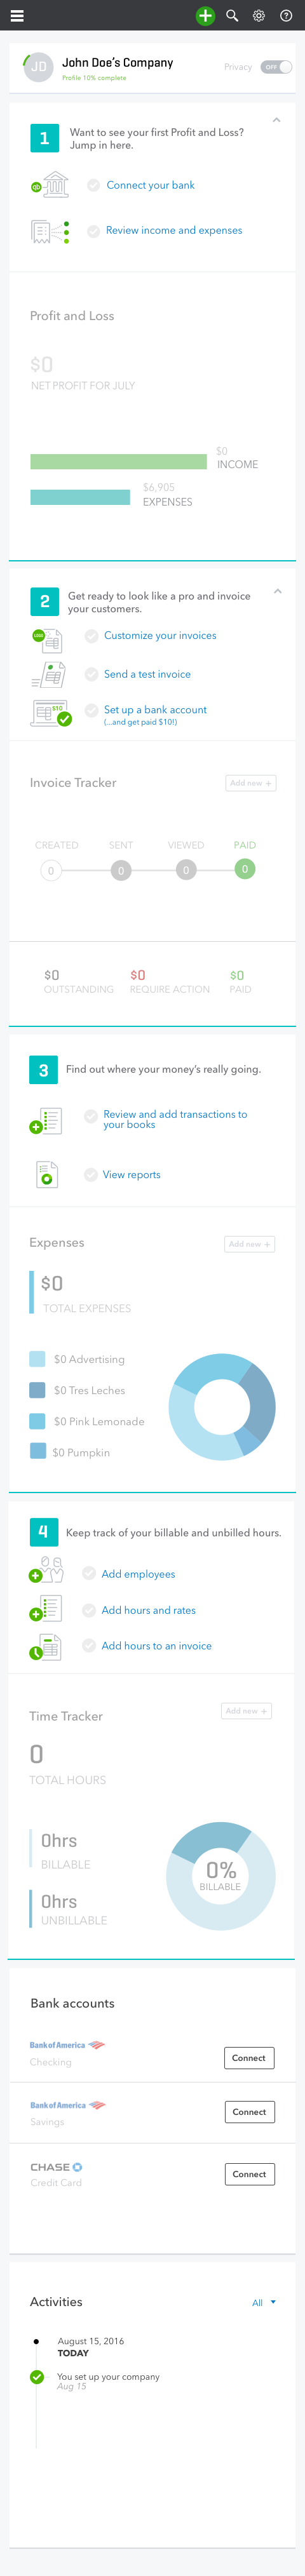Select the PAID stage in Invoice Tracker
Screen dimensions: 305x2576
pos(245,868)
